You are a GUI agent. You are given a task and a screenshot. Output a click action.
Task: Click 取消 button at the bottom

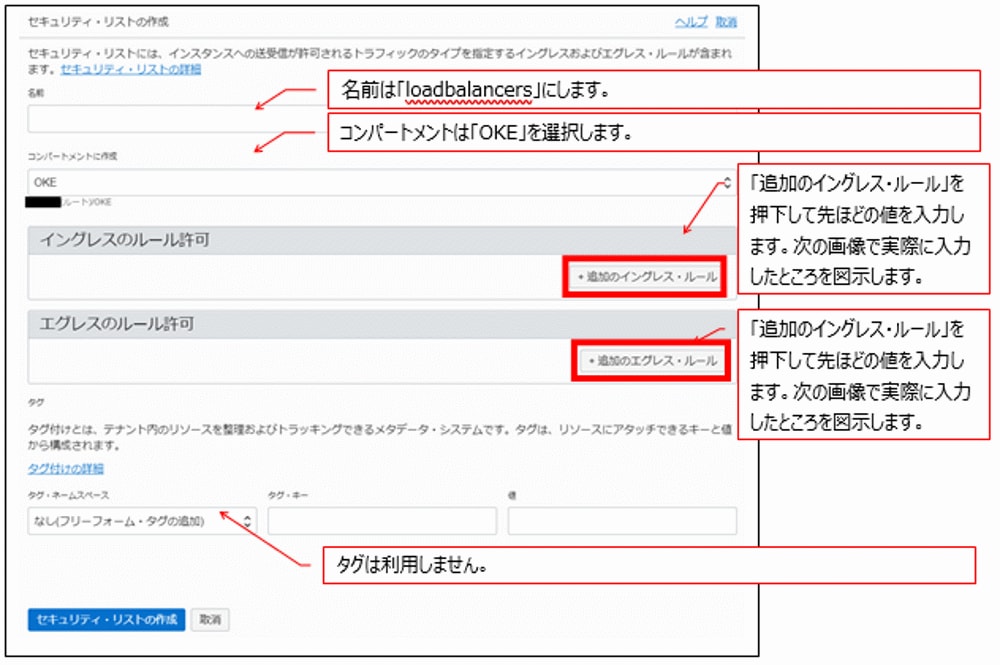click(209, 620)
